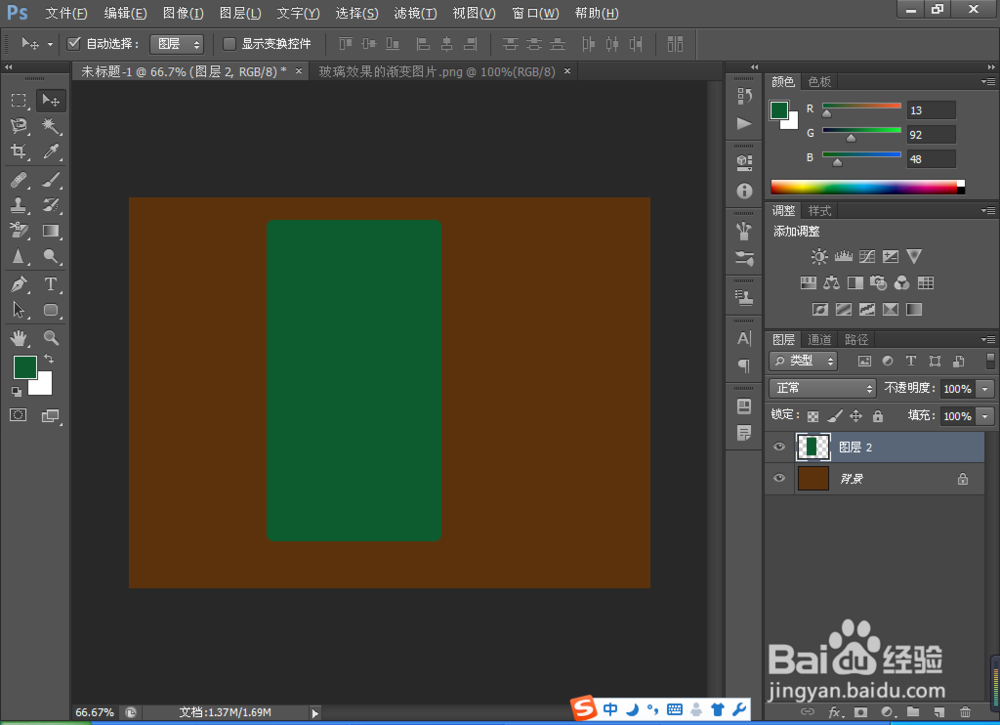This screenshot has height=725, width=1000.
Task: Open layer styles fx menu
Action: (834, 712)
